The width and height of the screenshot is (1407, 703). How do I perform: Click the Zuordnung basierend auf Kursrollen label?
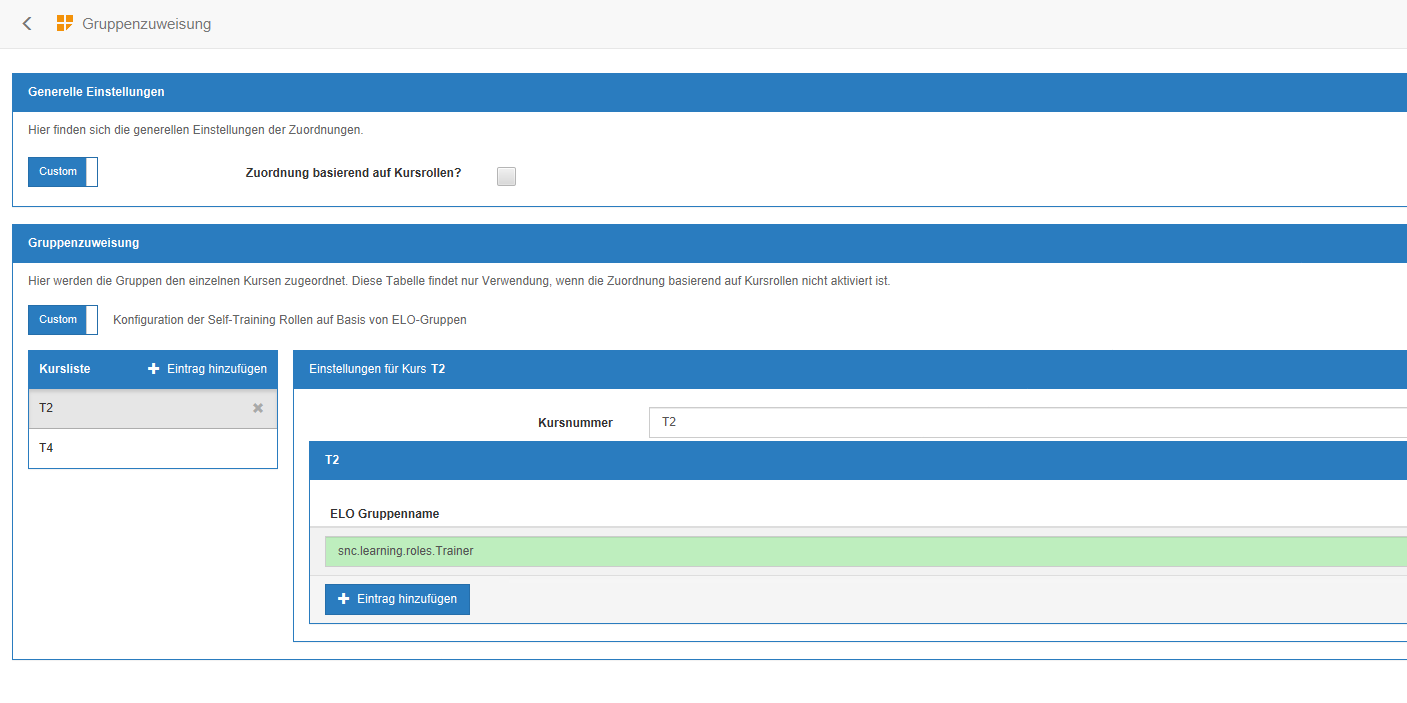tap(353, 172)
